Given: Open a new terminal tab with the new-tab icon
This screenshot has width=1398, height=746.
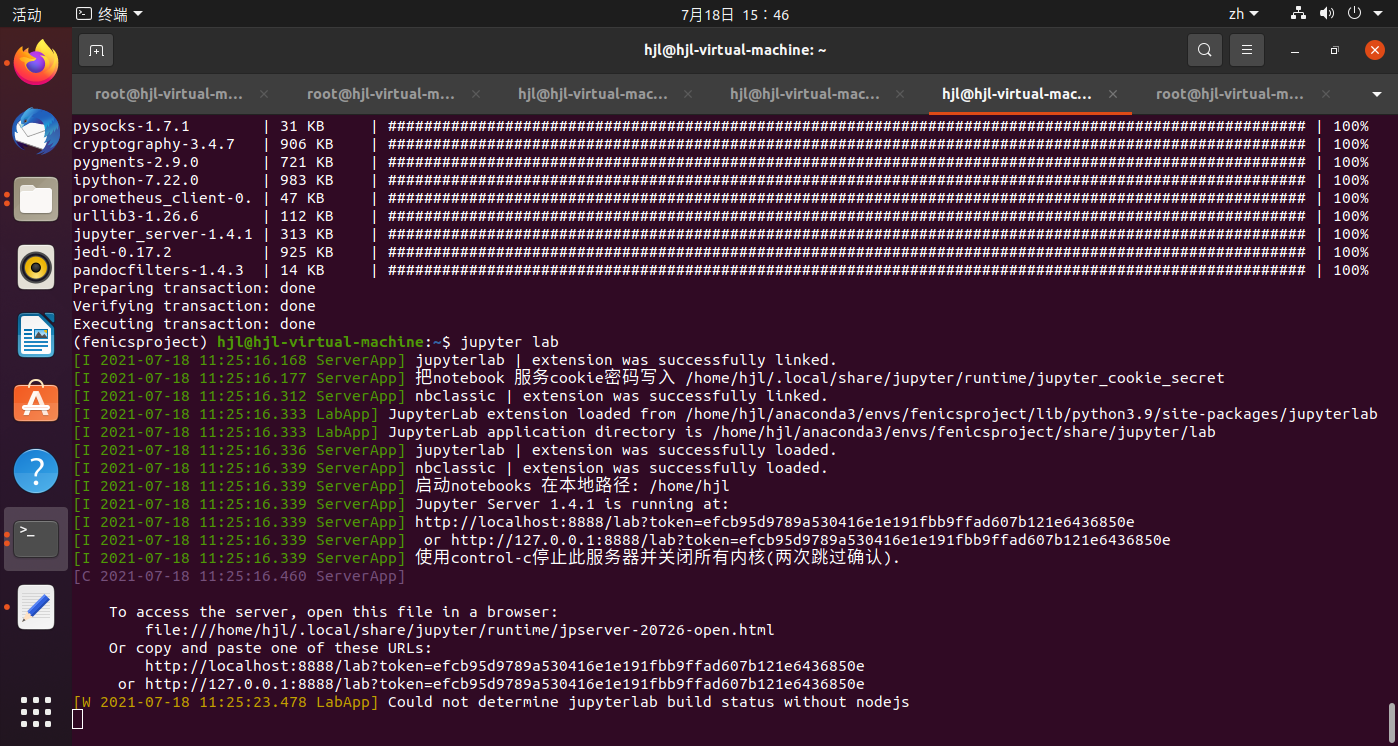Looking at the screenshot, I should click(x=96, y=49).
